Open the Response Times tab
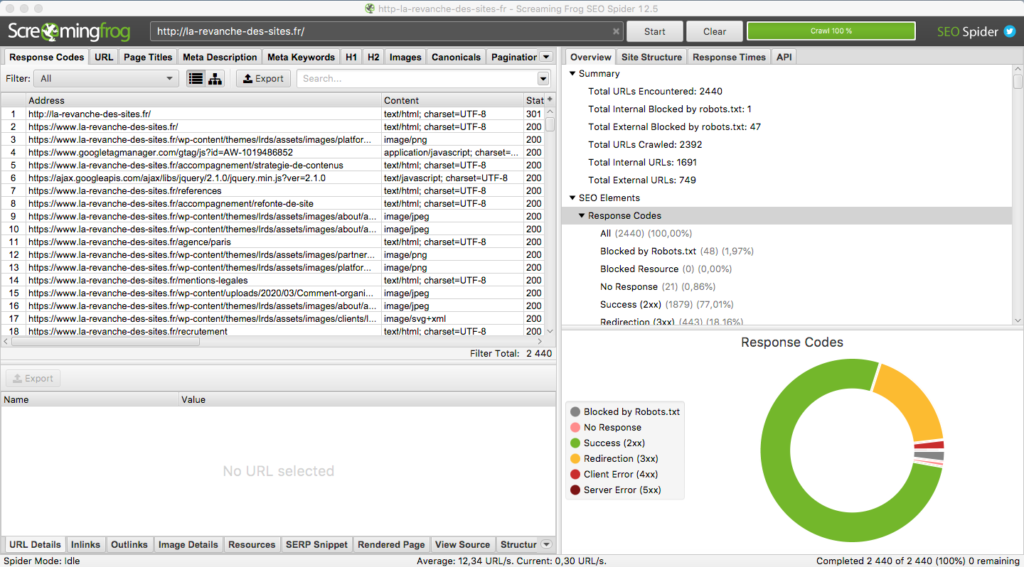The height and width of the screenshot is (567, 1024). (x=729, y=57)
